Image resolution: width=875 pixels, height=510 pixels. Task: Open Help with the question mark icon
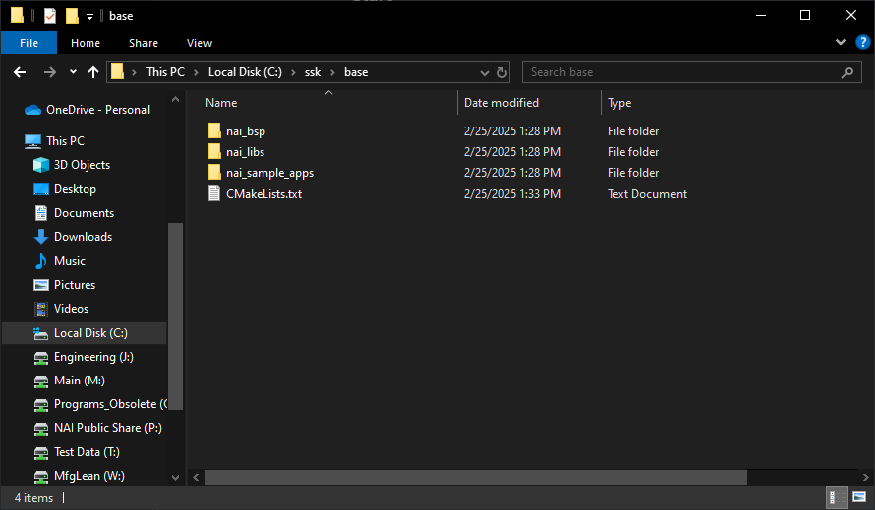click(x=862, y=42)
